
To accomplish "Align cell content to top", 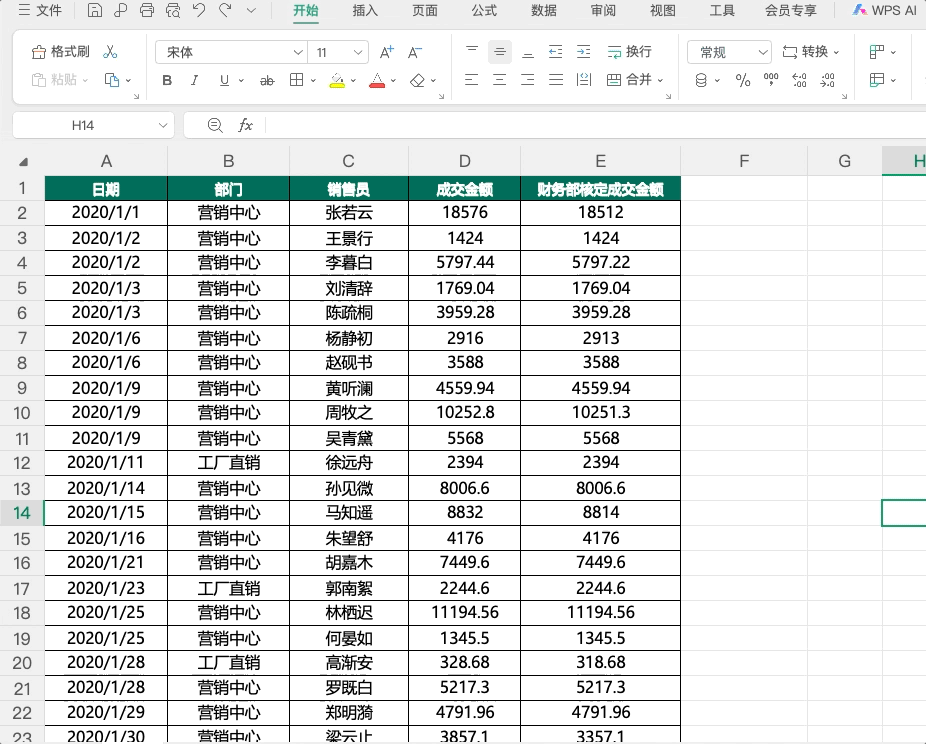I will [472, 52].
